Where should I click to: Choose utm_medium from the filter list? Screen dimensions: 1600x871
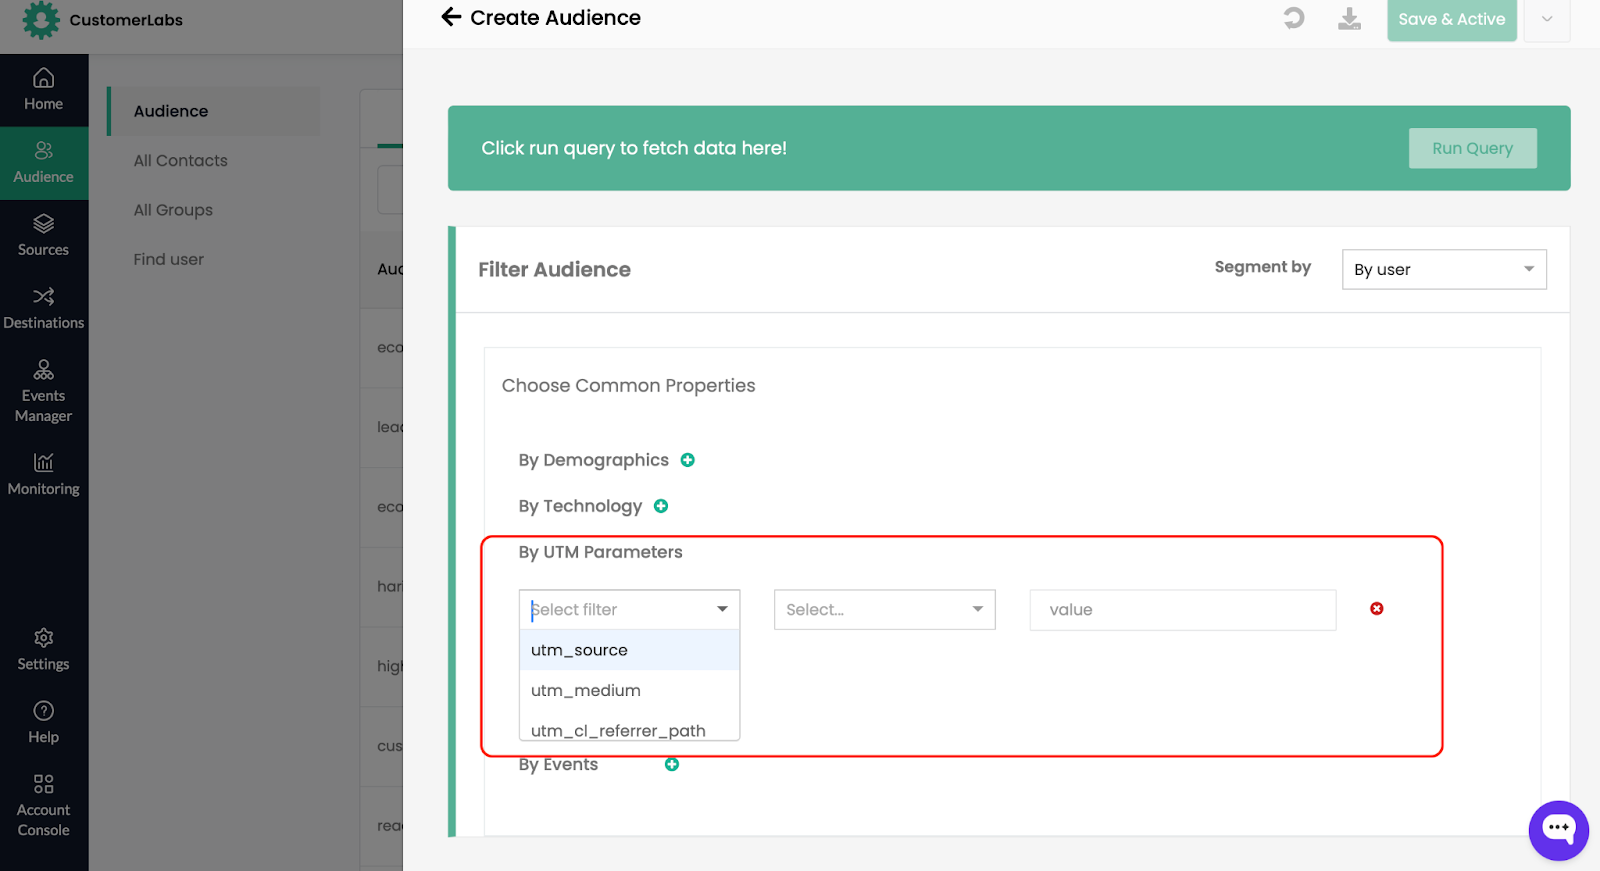click(x=586, y=691)
